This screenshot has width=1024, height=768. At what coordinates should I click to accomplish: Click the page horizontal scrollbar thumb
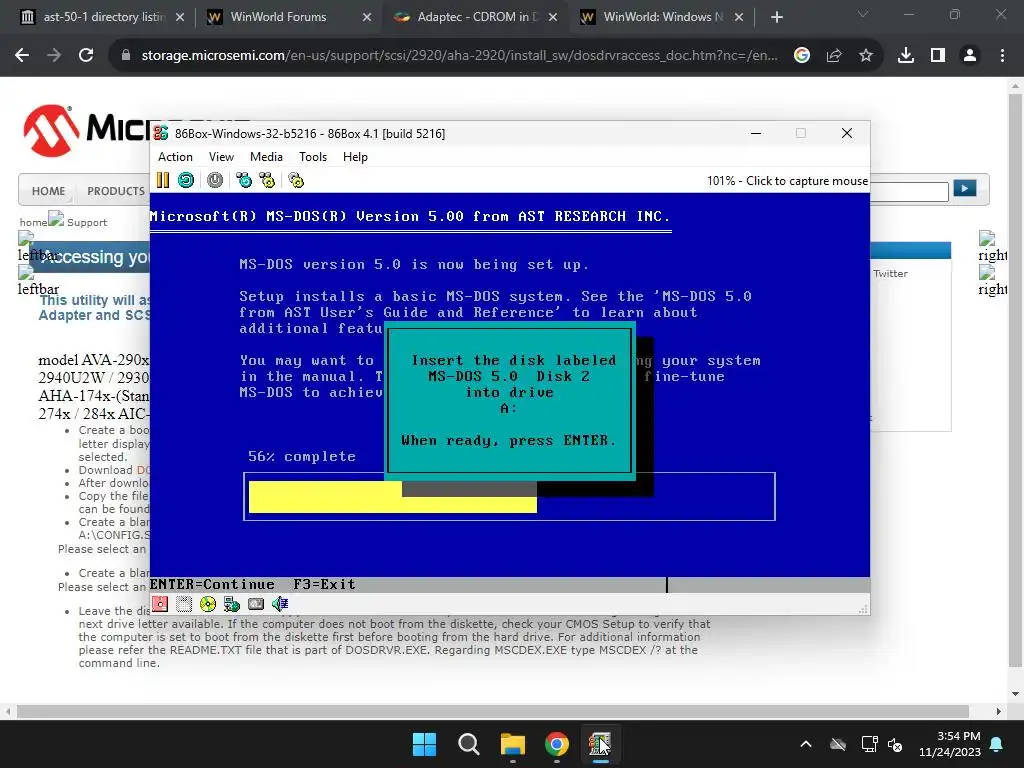point(492,711)
